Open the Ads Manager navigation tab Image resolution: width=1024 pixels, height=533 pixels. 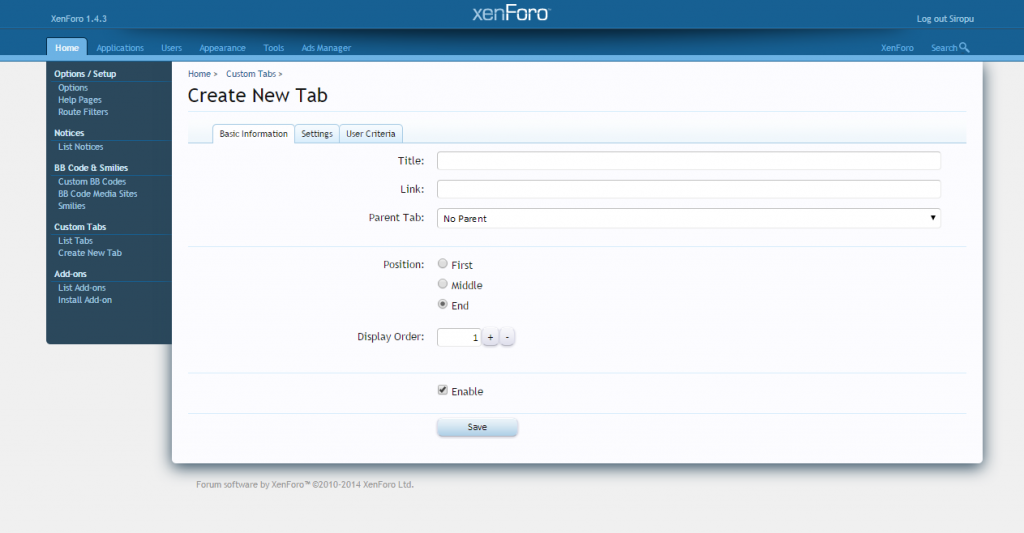click(326, 48)
